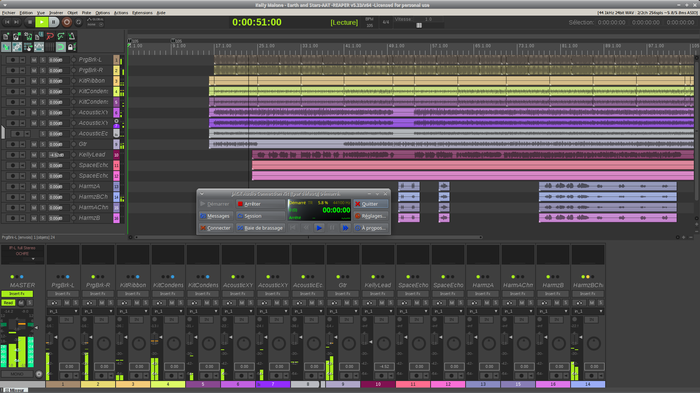Viewport: 700px width, 393px height.
Task: Solo the Gtr track in track list
Action: [43, 144]
